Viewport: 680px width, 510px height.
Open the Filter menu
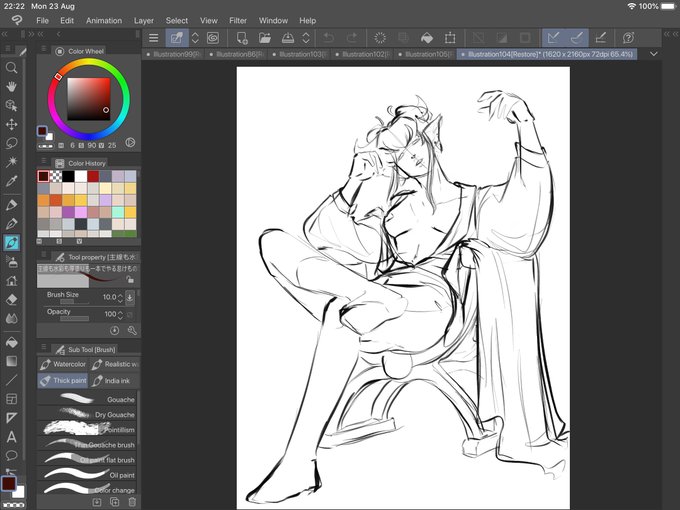238,20
